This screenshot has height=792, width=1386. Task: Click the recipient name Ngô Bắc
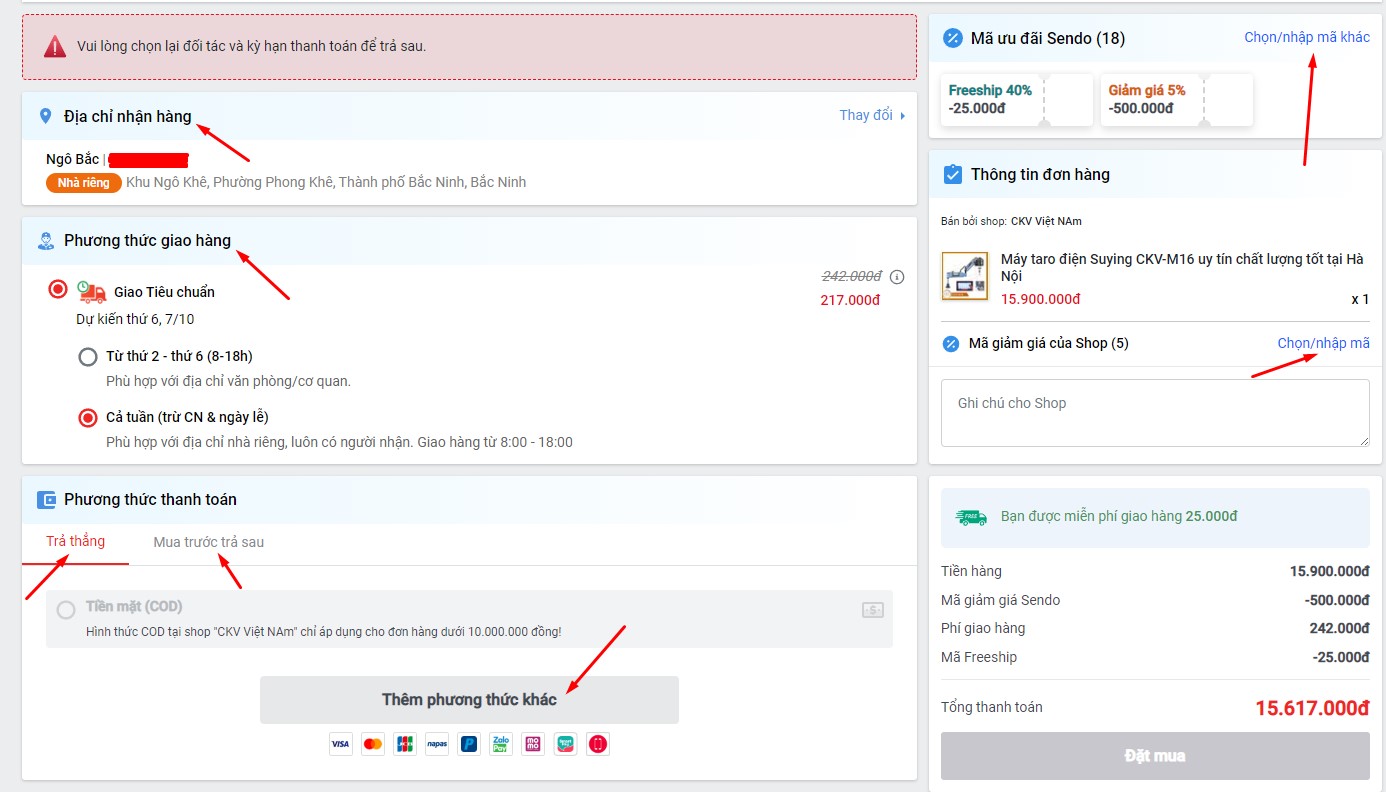[73, 159]
